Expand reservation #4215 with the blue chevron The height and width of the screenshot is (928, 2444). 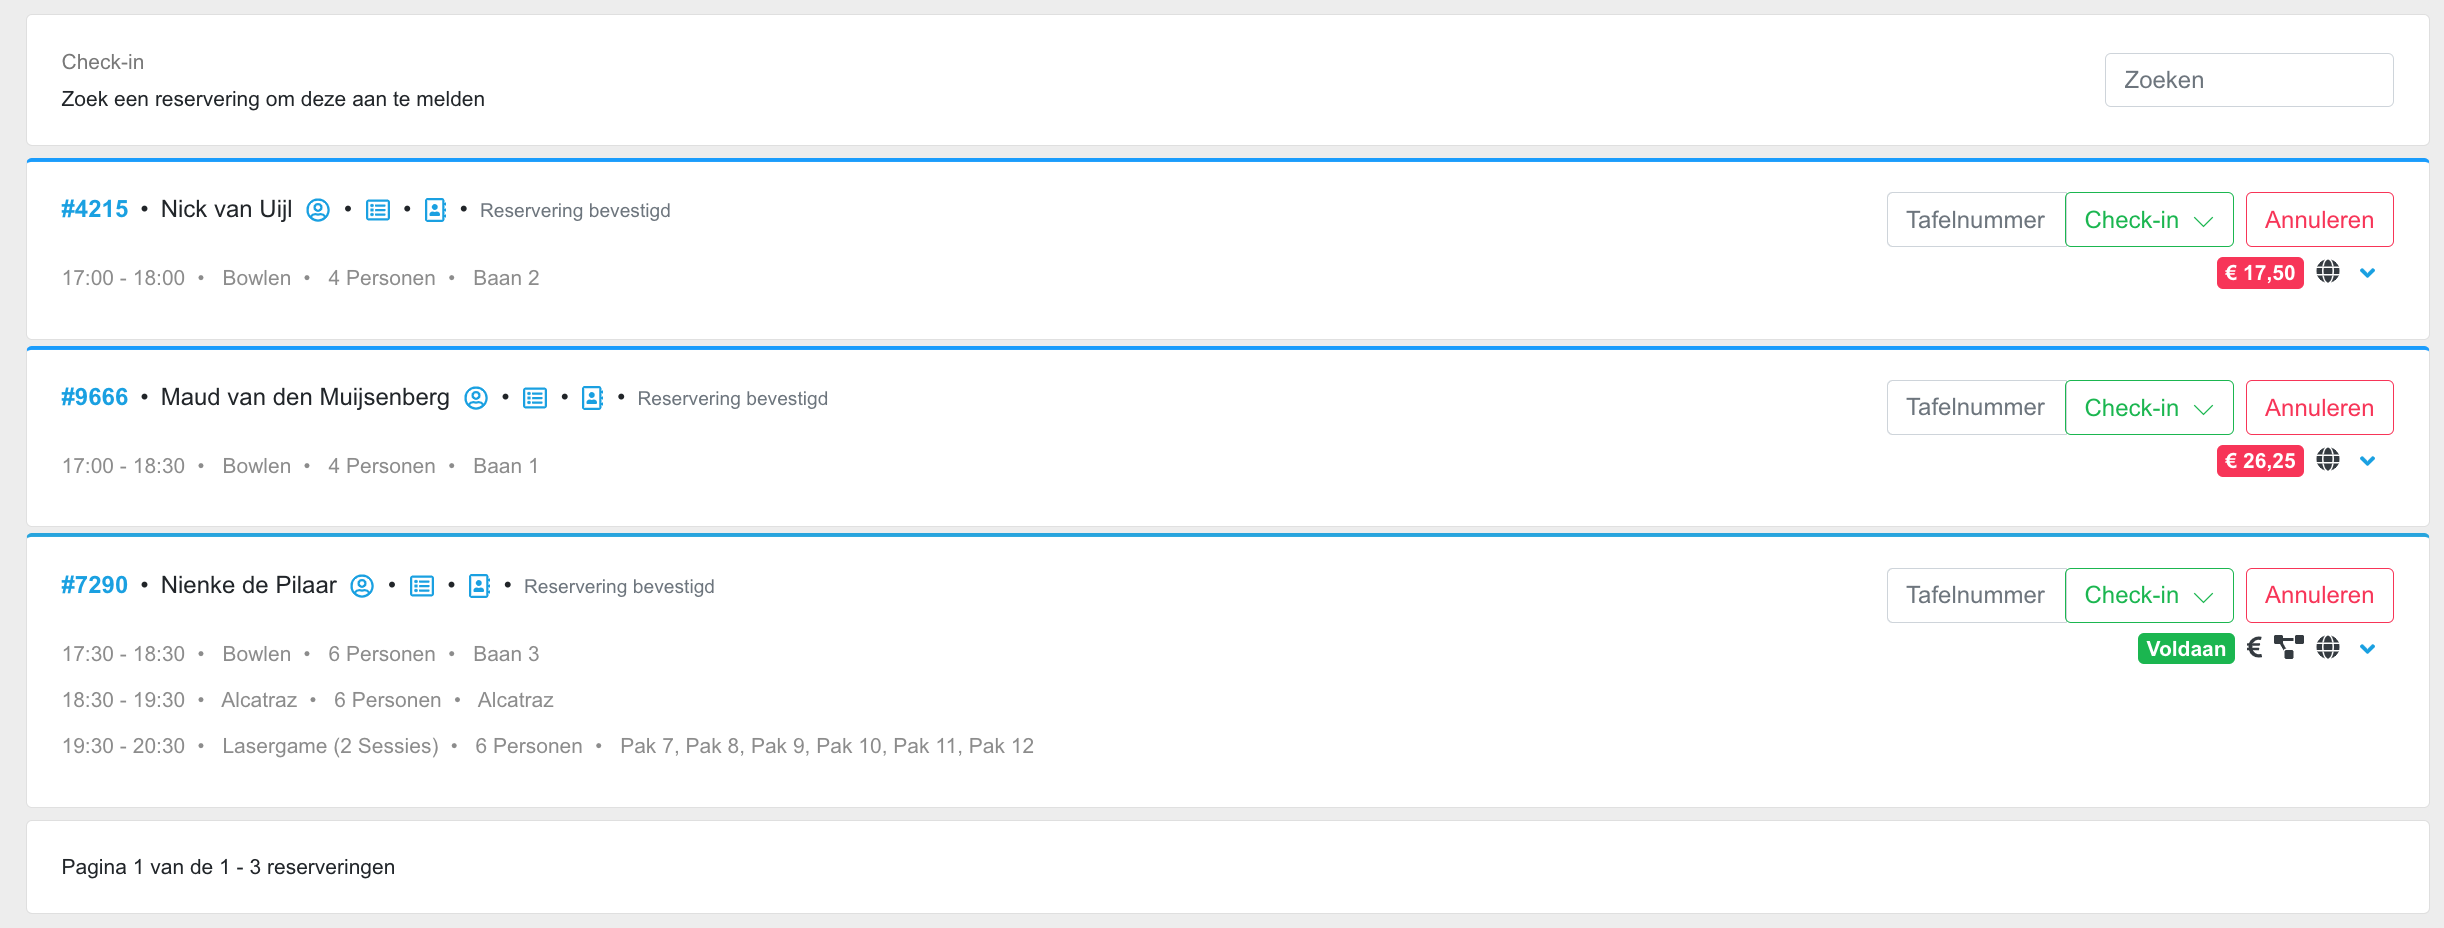(x=2367, y=273)
